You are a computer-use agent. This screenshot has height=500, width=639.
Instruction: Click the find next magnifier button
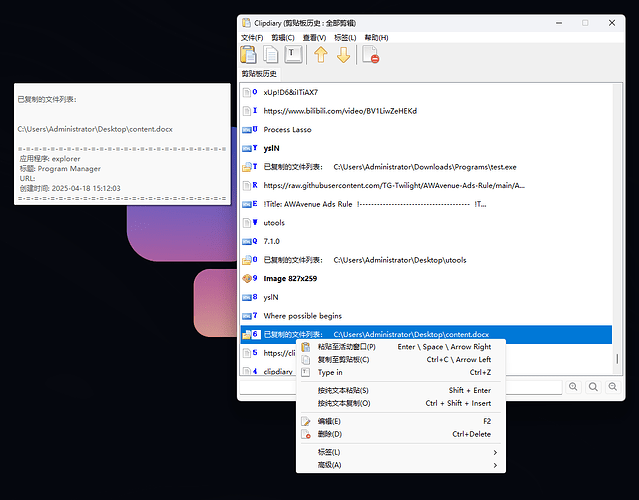point(613,387)
